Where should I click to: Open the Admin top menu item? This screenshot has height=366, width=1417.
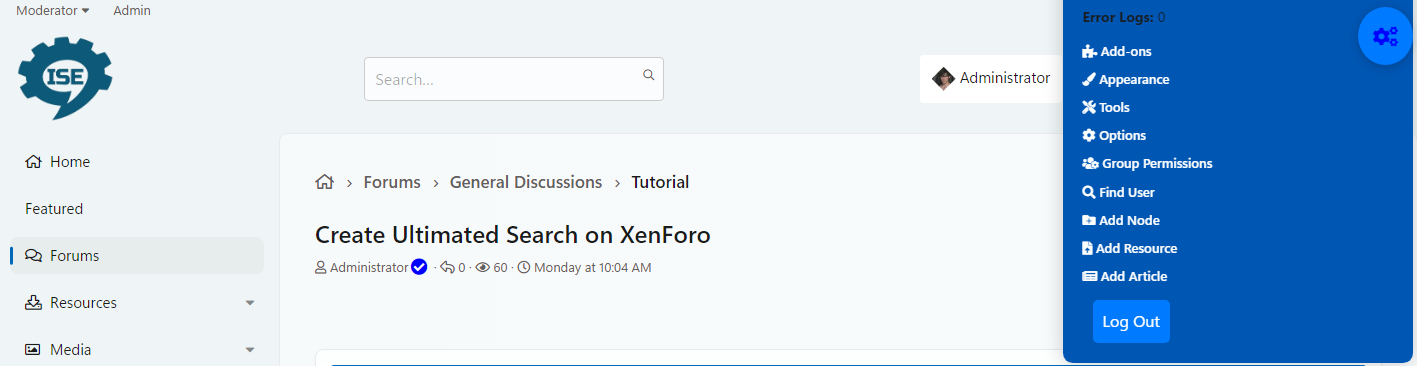tap(132, 11)
